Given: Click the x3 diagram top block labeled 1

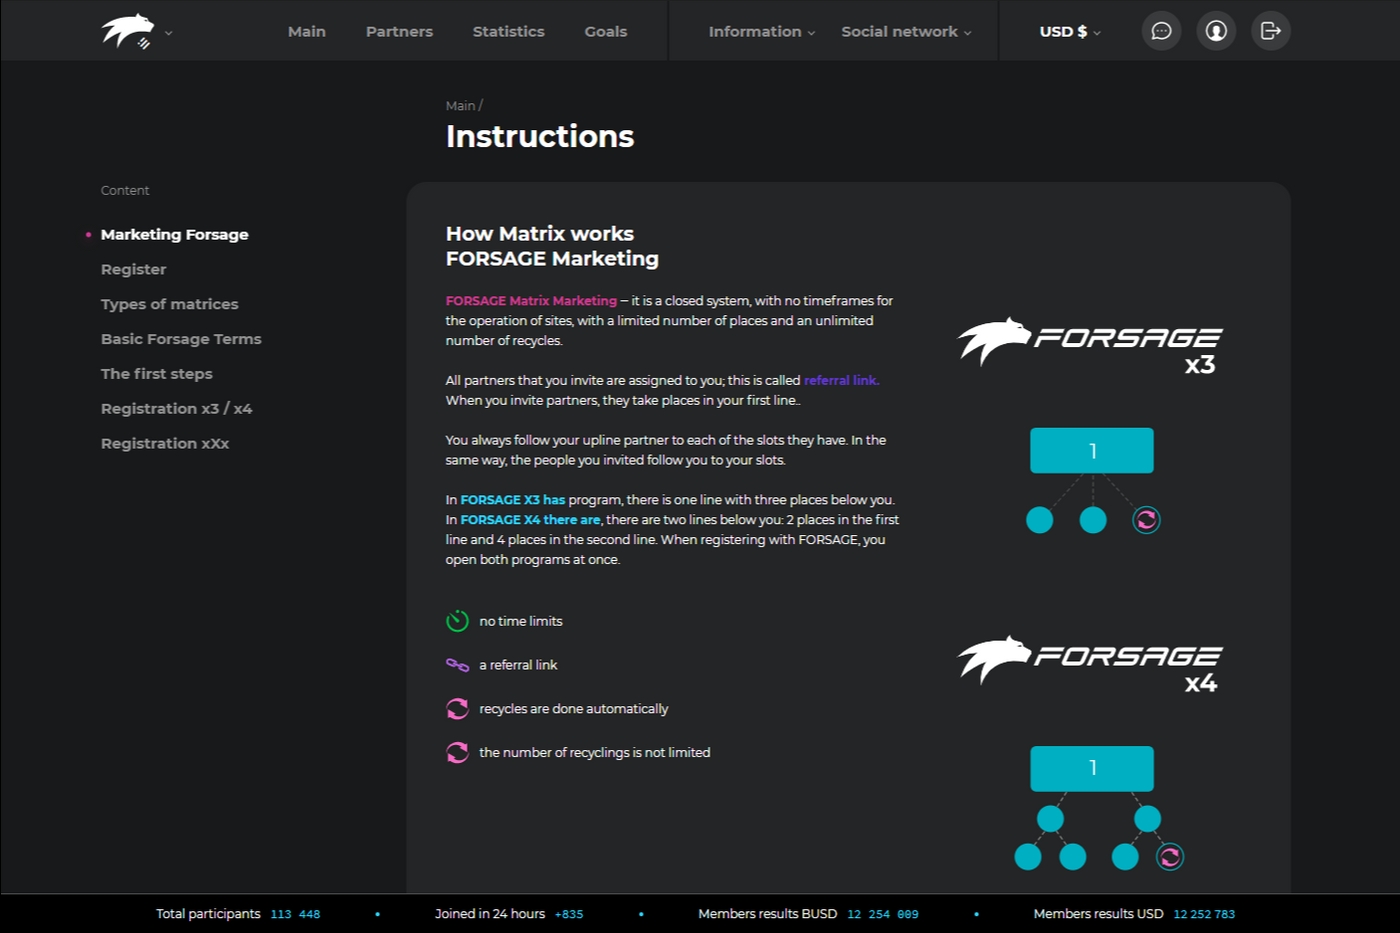Looking at the screenshot, I should point(1092,451).
